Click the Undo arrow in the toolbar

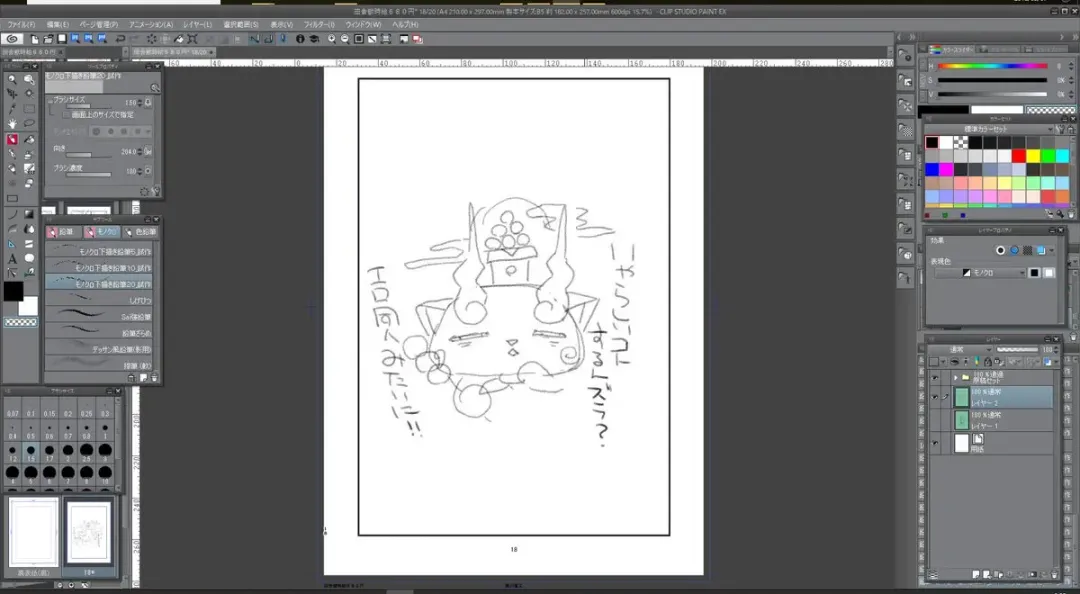click(x=121, y=39)
